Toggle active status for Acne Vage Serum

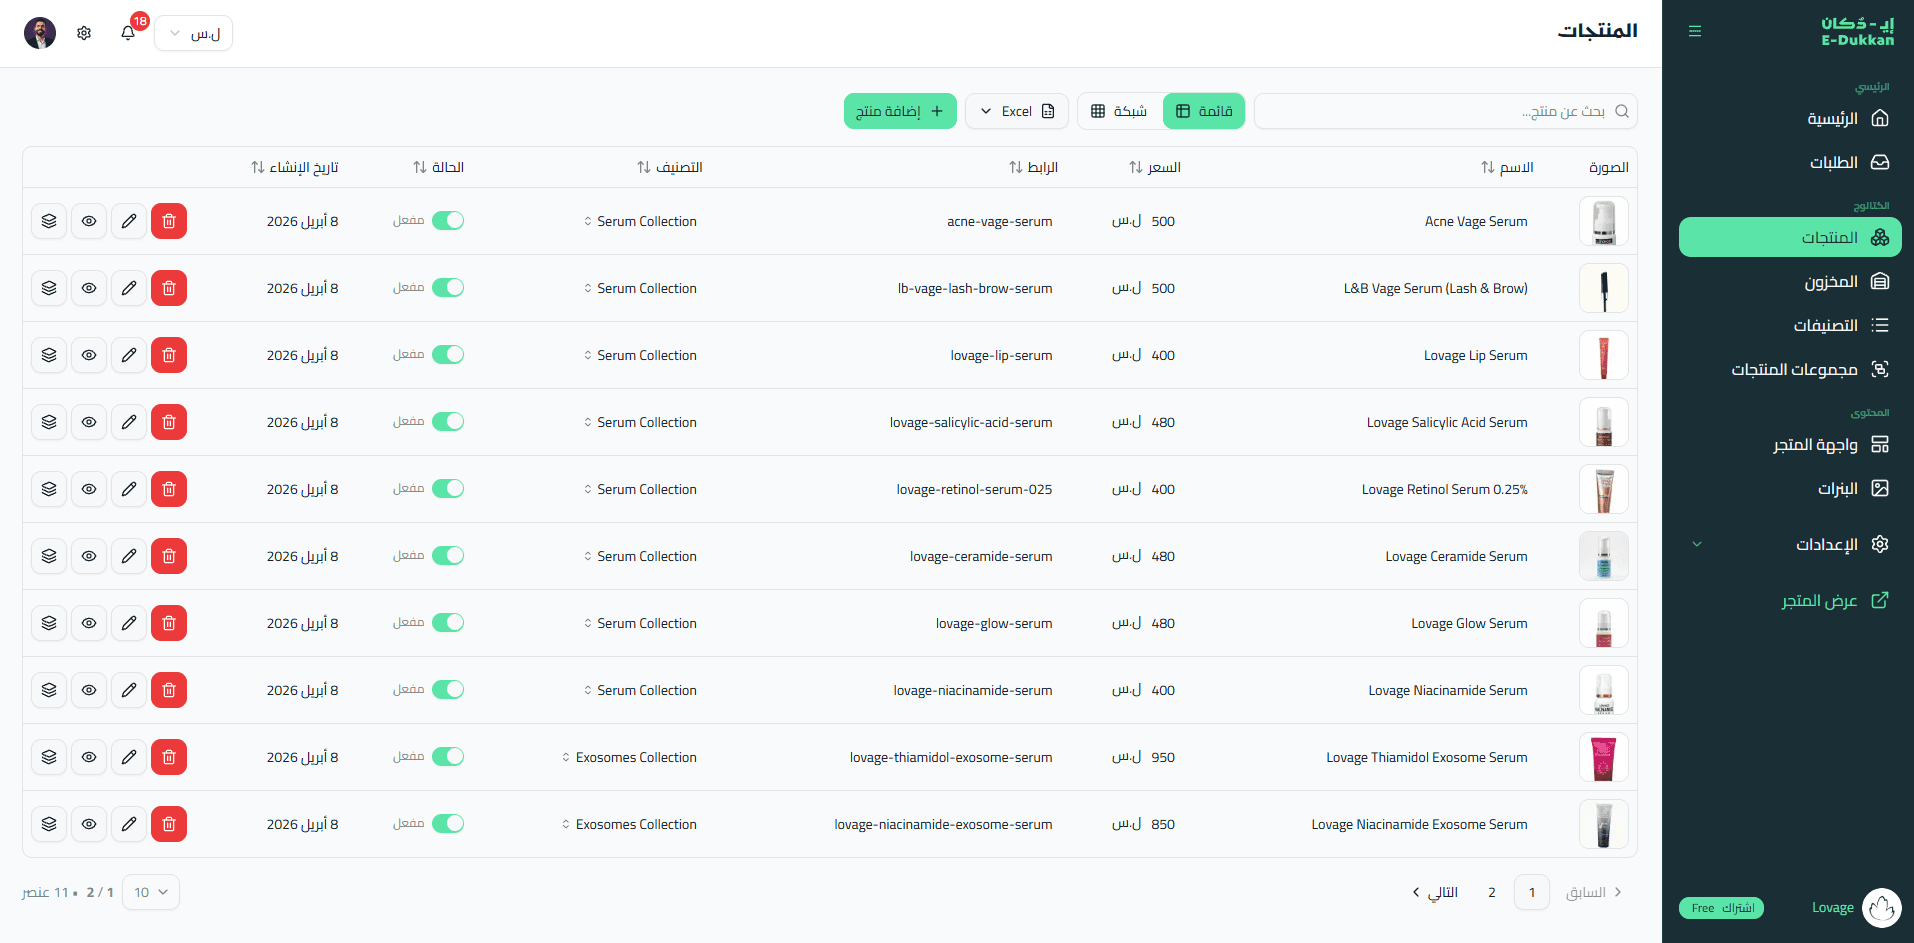[448, 221]
